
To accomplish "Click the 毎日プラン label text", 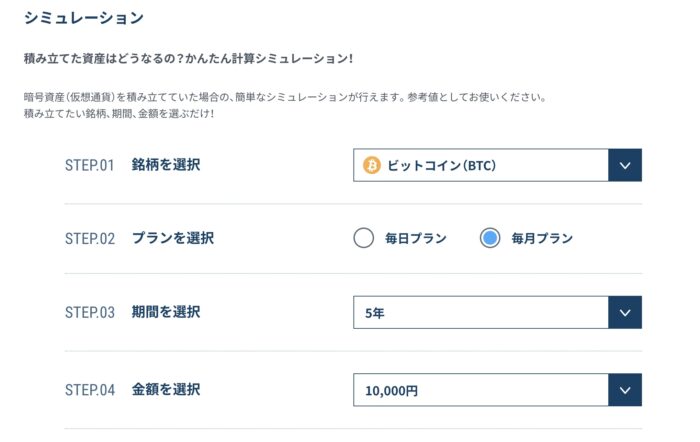I will (x=416, y=238).
